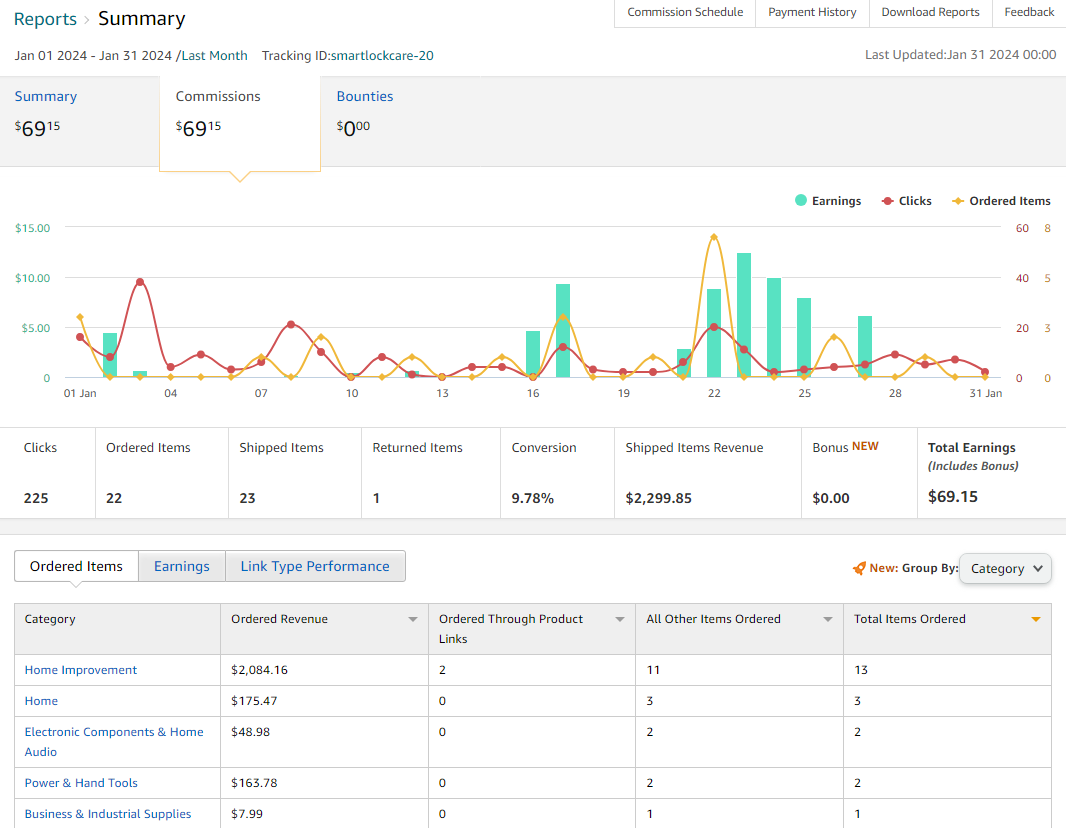Click the Clicks data point on Jan 3

click(x=140, y=282)
